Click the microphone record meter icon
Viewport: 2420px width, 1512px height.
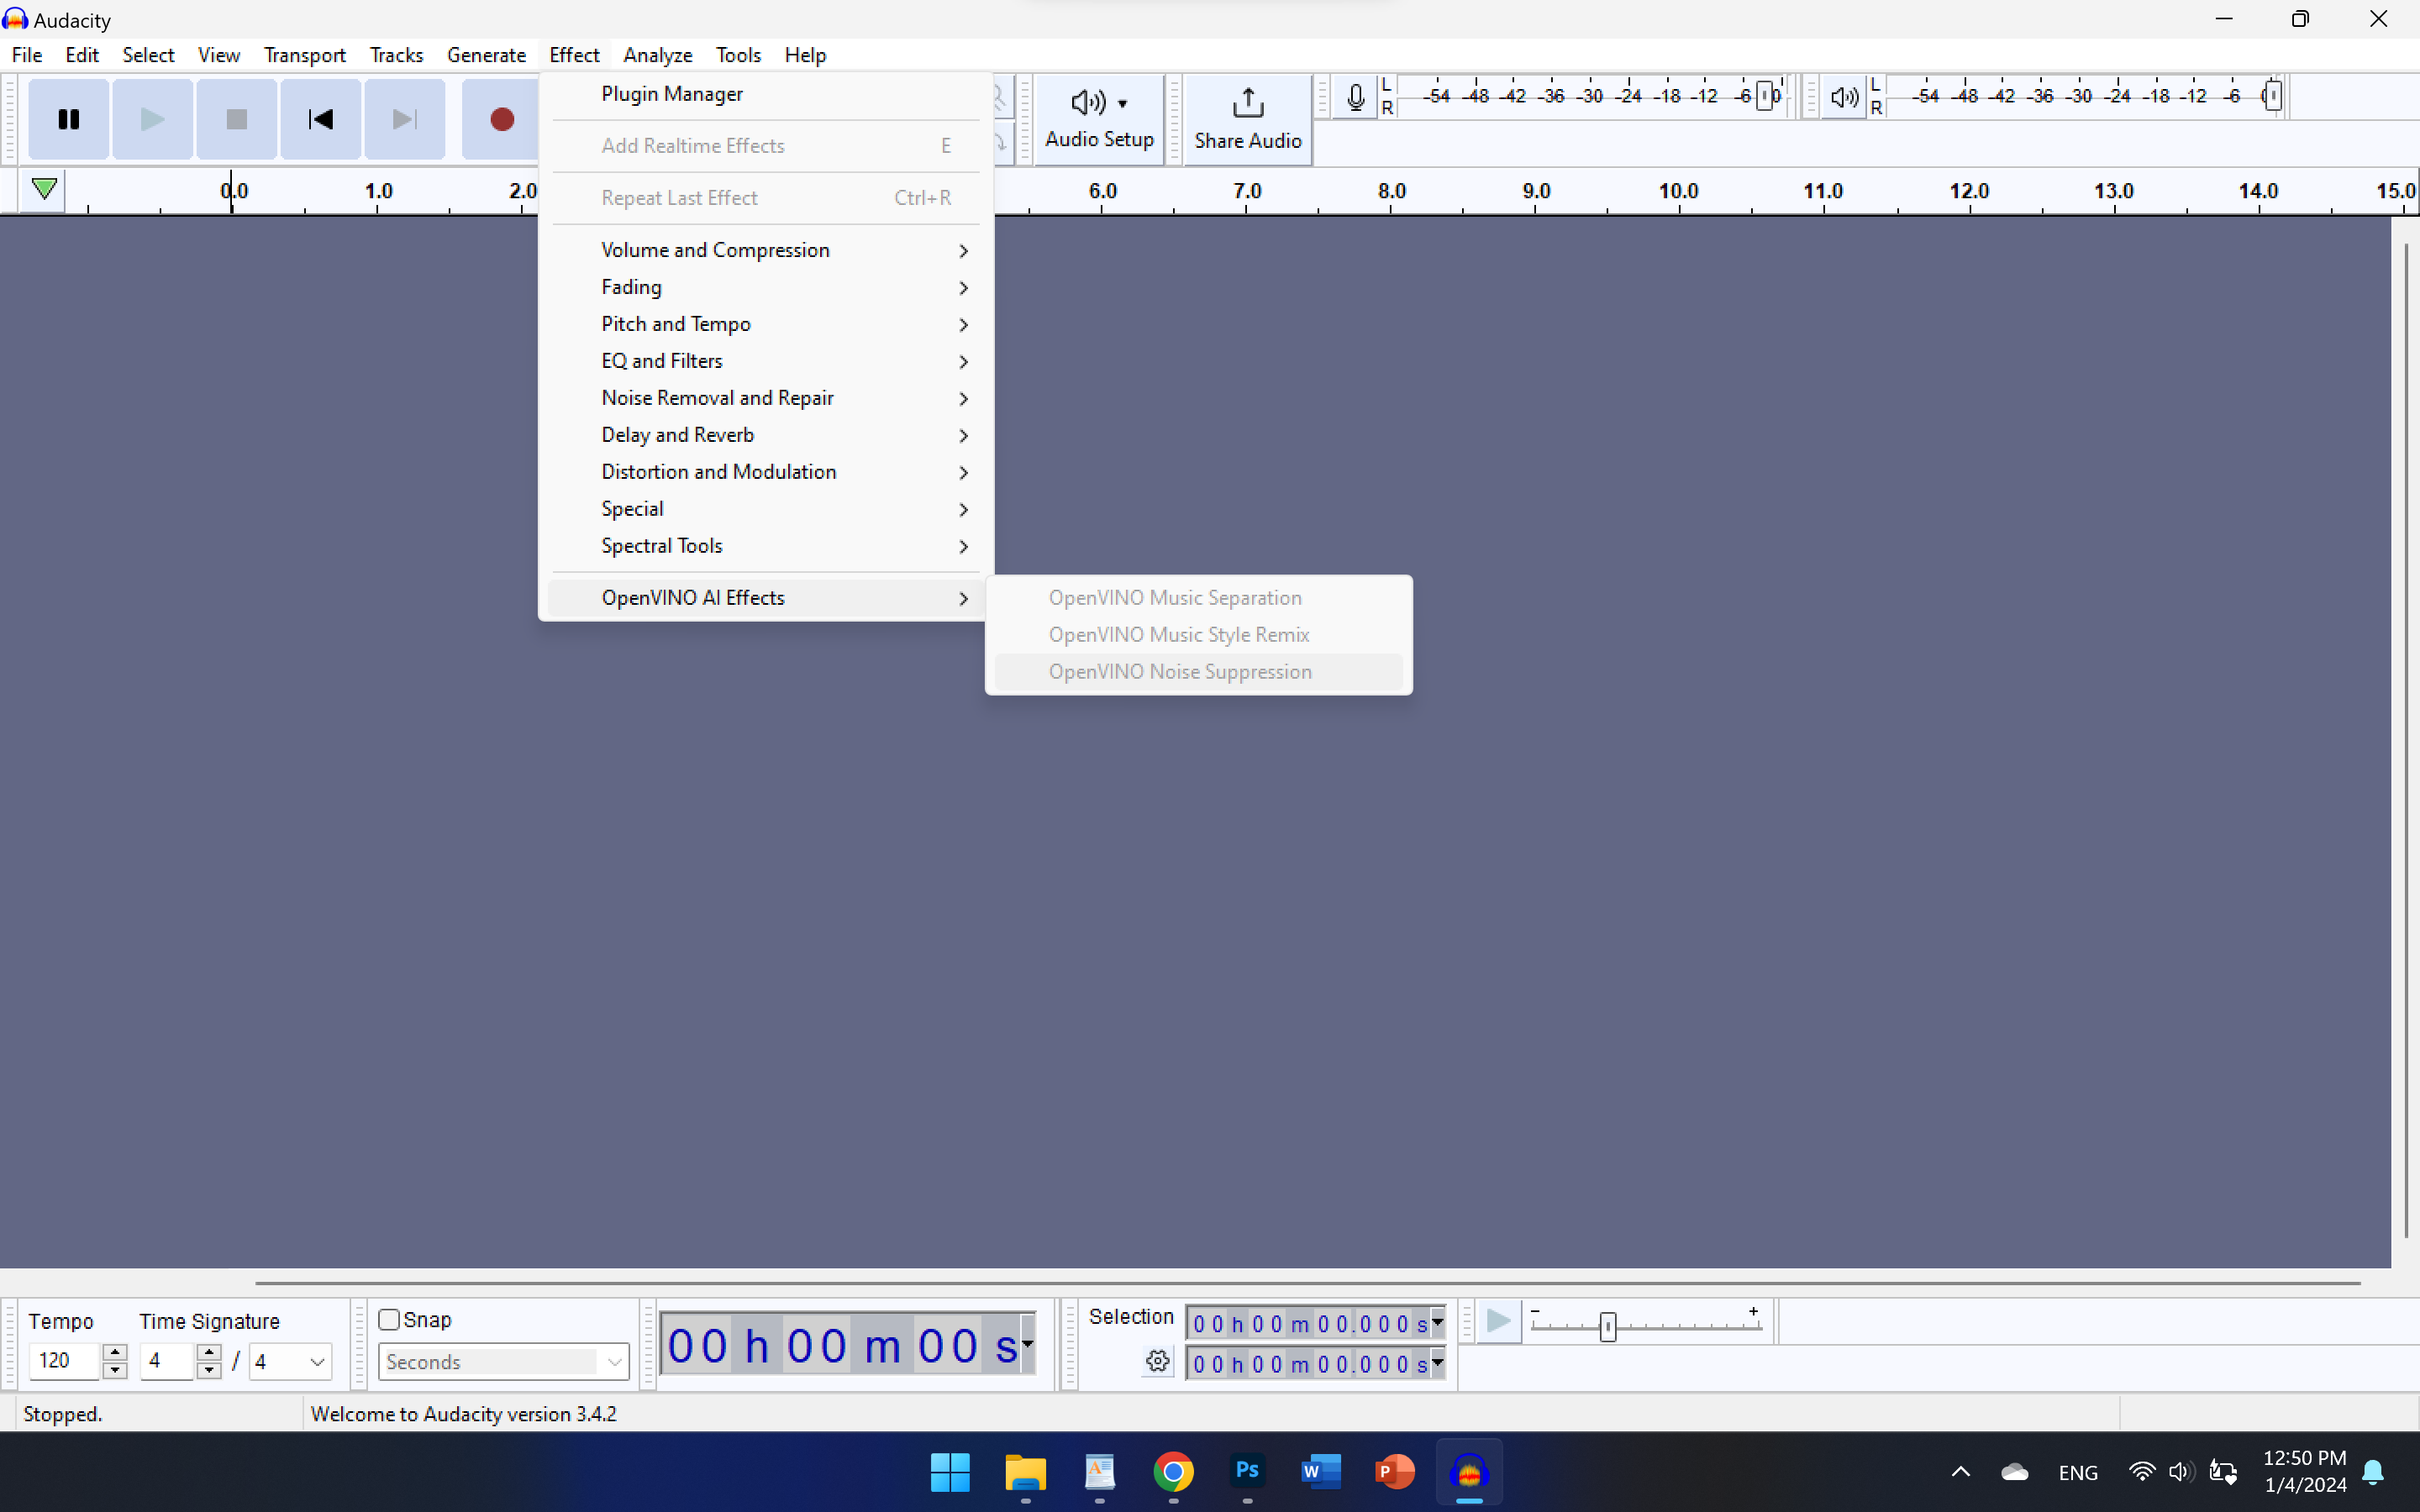click(x=1355, y=97)
